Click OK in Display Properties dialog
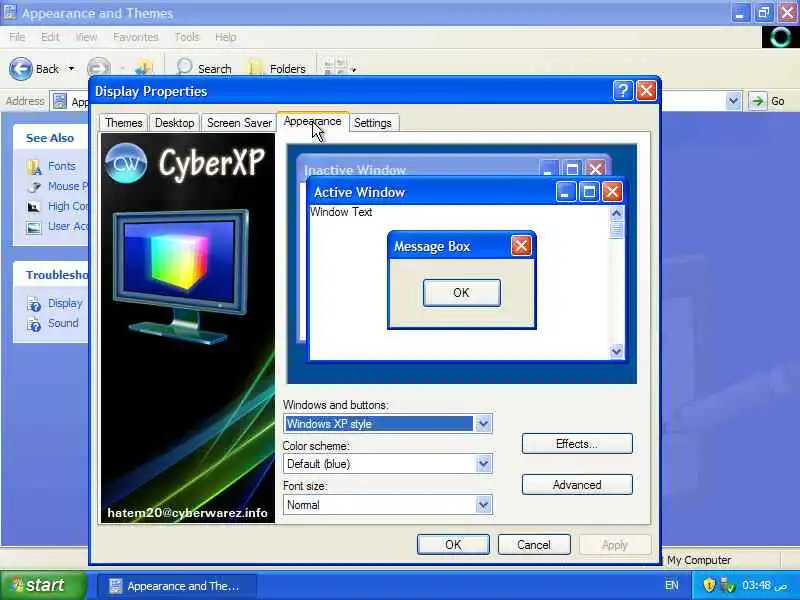This screenshot has width=800, height=600. [453, 544]
